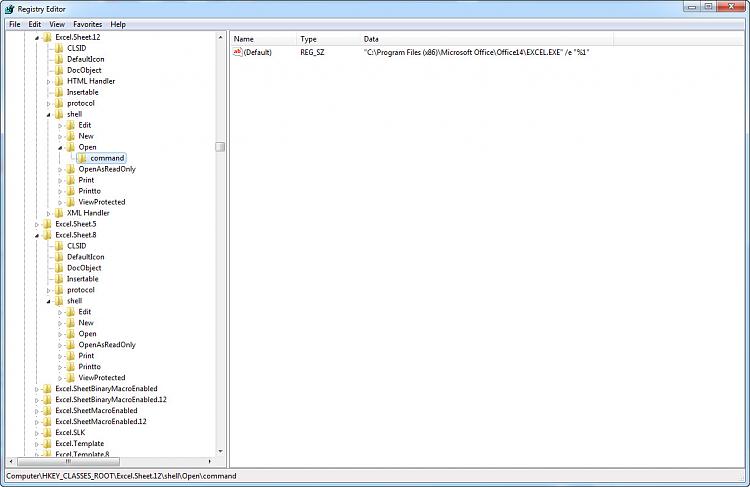This screenshot has width=750, height=487.
Task: Click DefaultIcon folder icon under Excel.Sheet.12
Action: pyautogui.click(x=59, y=59)
